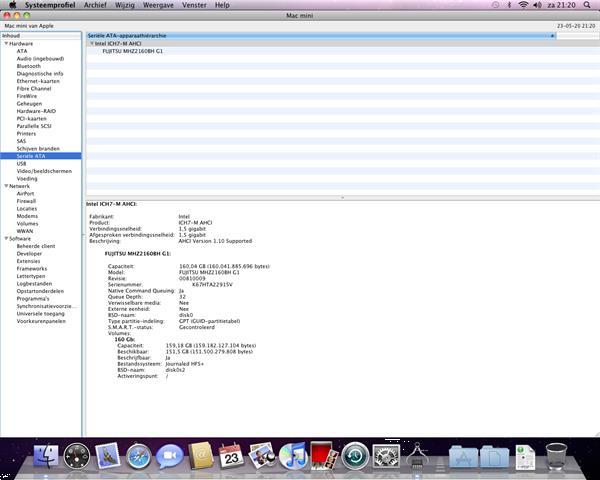Select Video/beeldschermen in sidebar
The height and width of the screenshot is (480, 600).
pyautogui.click(x=44, y=171)
